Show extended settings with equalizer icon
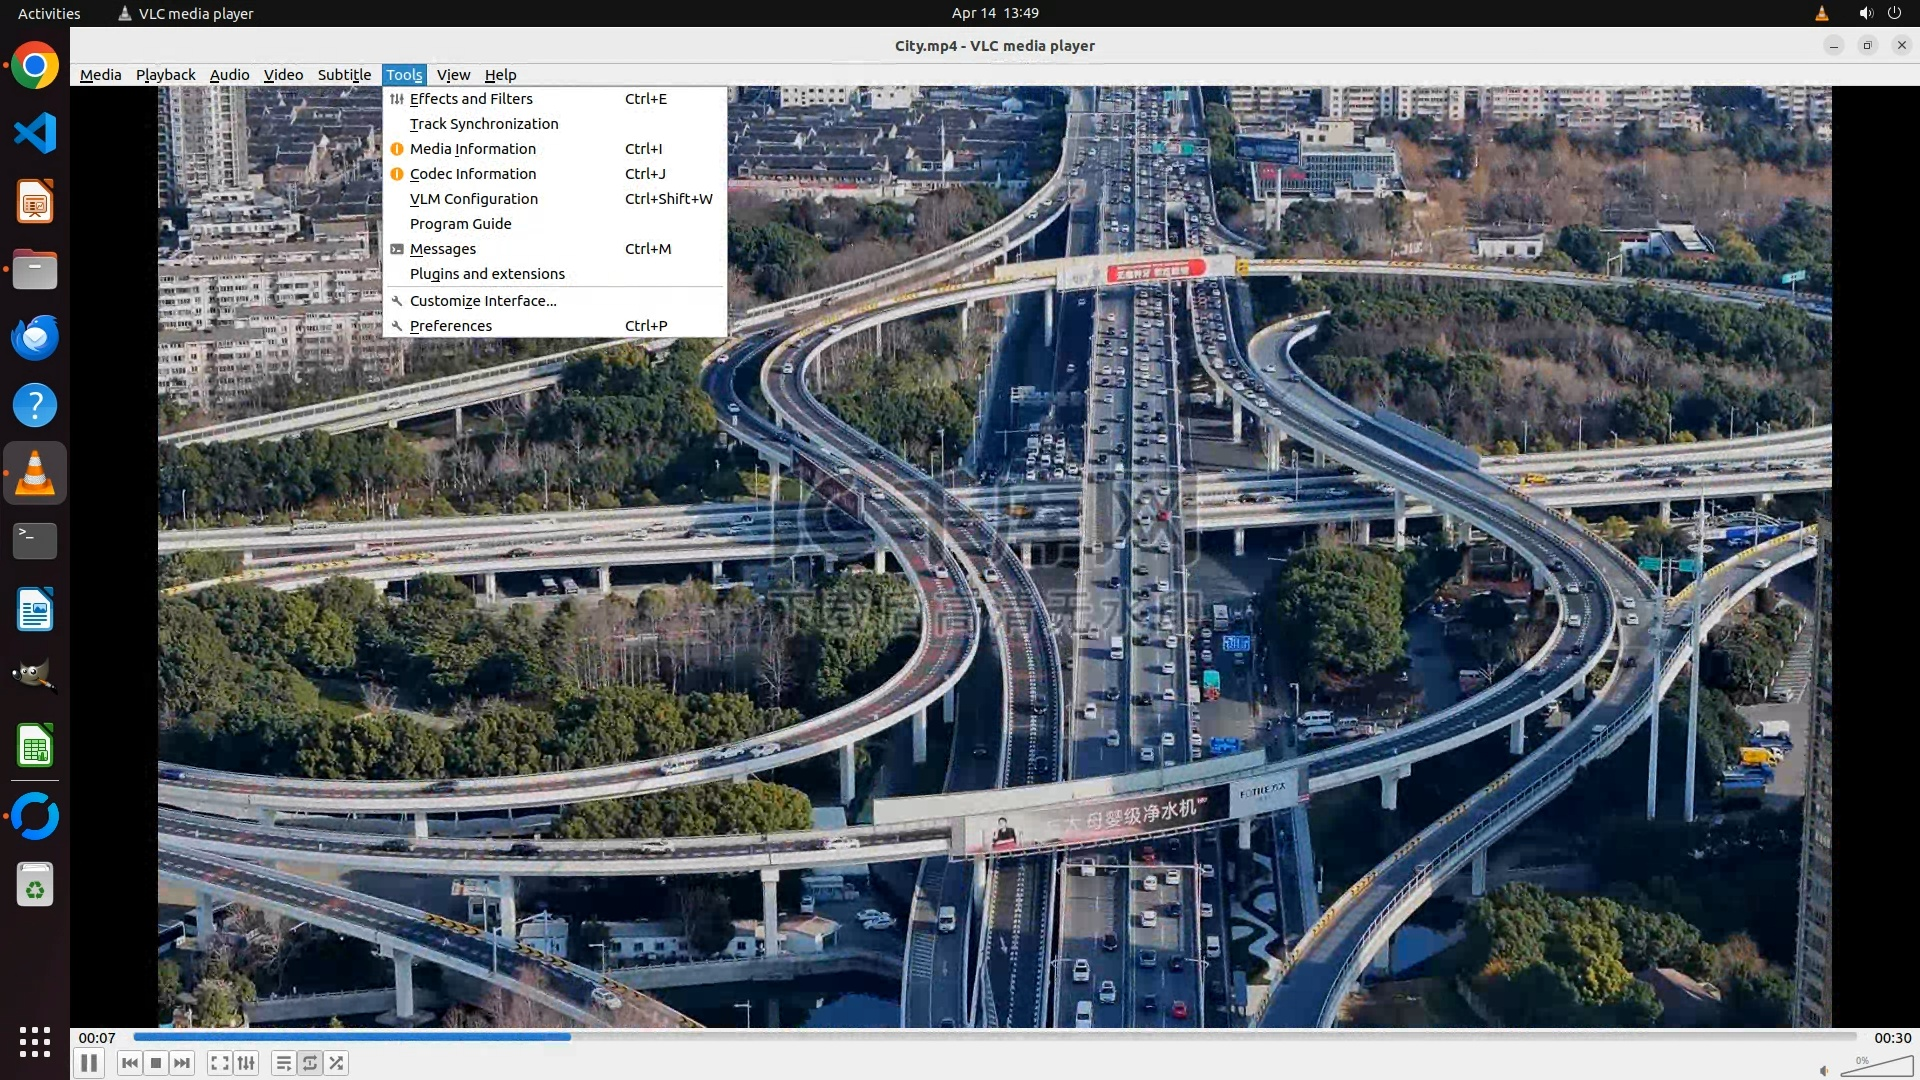Viewport: 1920px width, 1080px height. (246, 1063)
